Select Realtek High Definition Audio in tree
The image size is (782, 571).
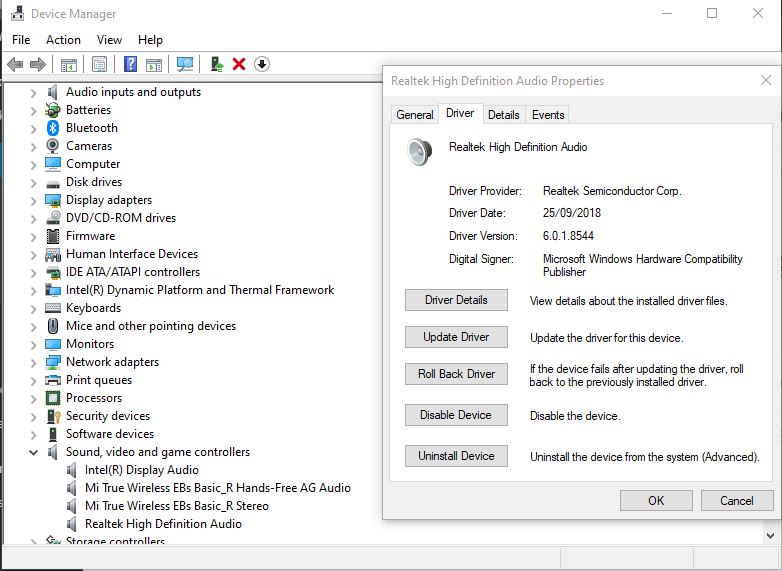[x=163, y=524]
